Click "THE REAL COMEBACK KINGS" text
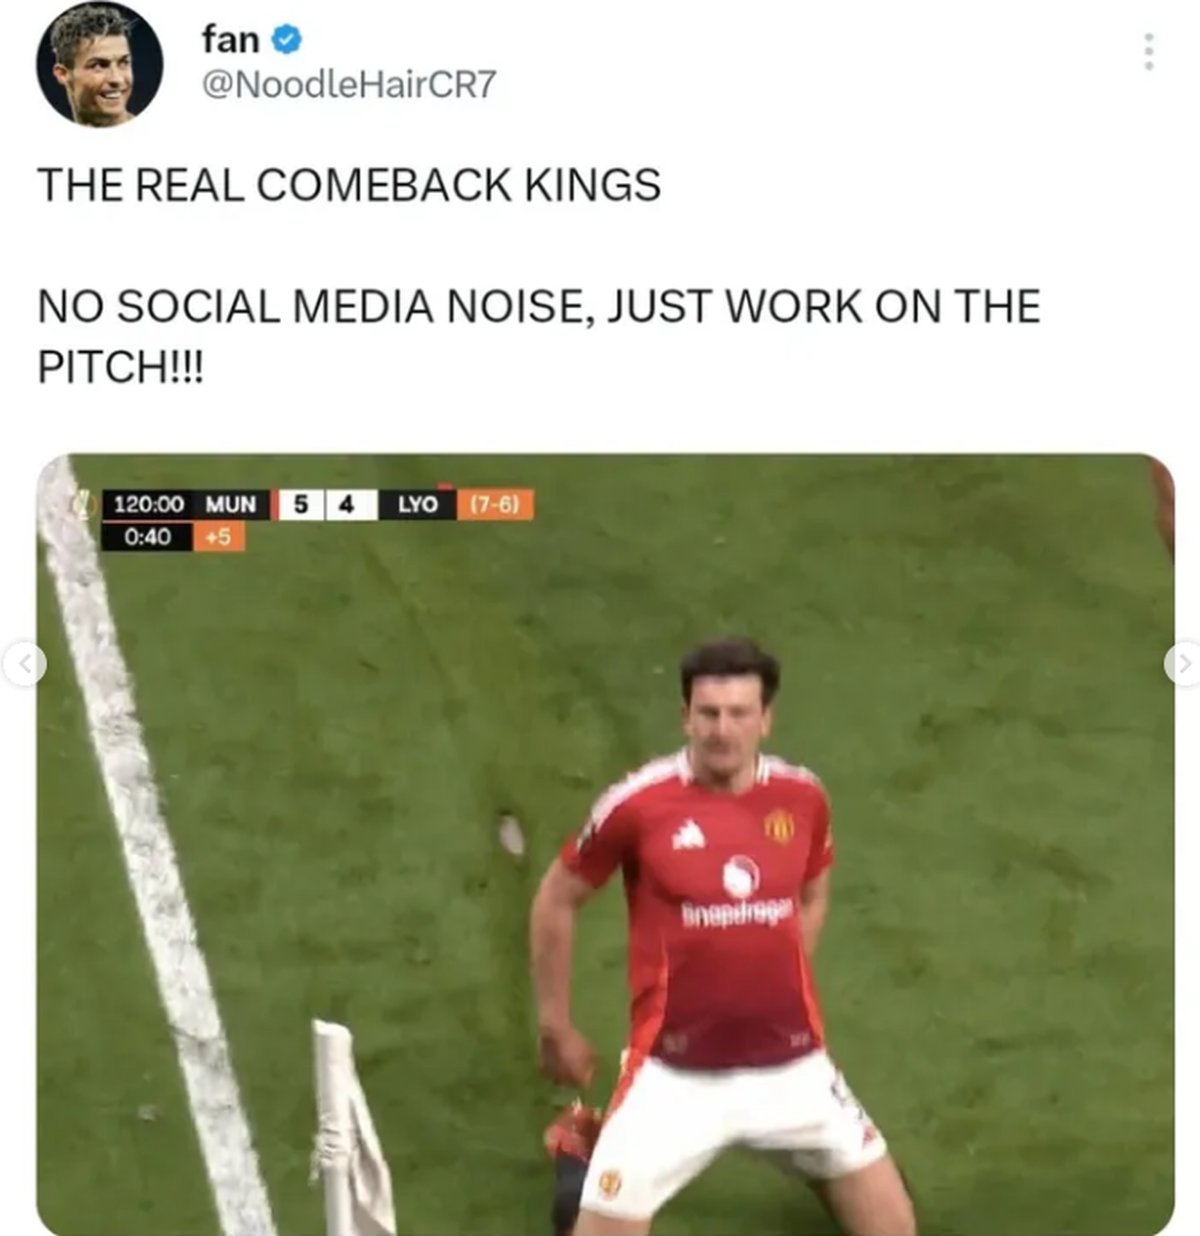Viewport: 1200px width, 1236px height. 349,185
